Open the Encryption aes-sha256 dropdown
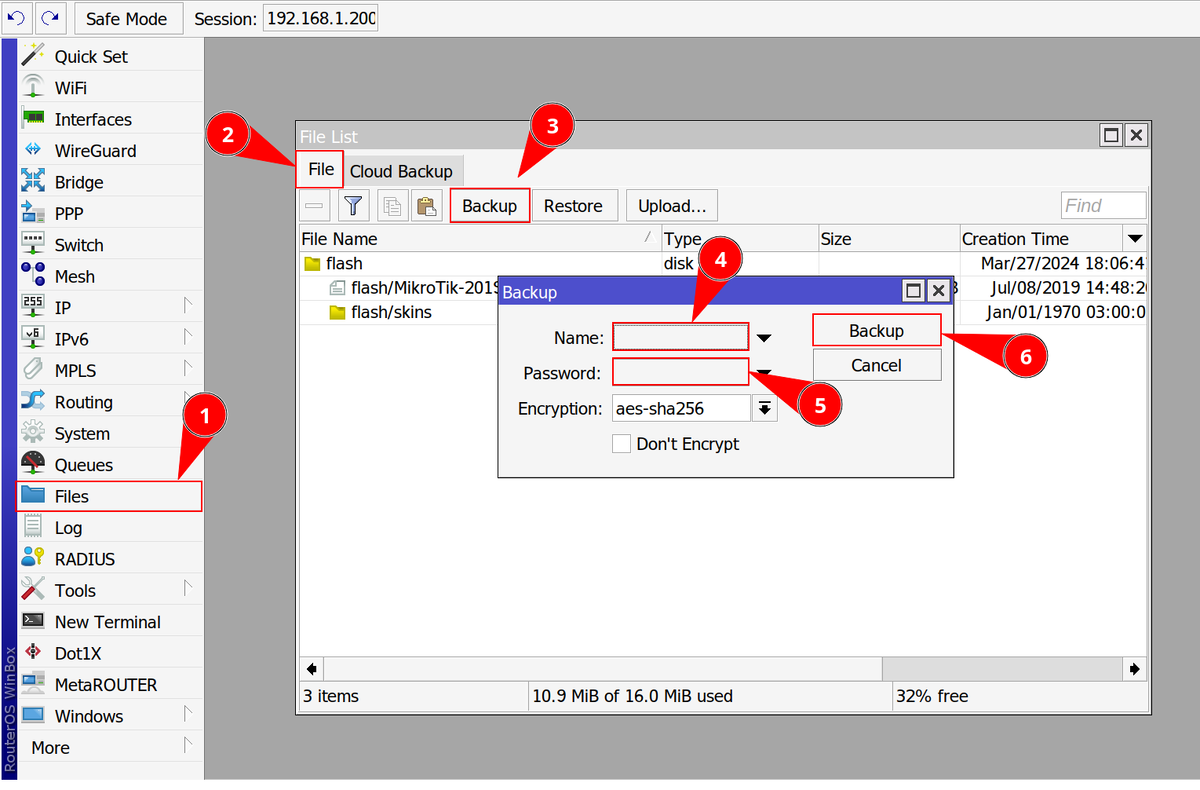 pyautogui.click(x=765, y=408)
